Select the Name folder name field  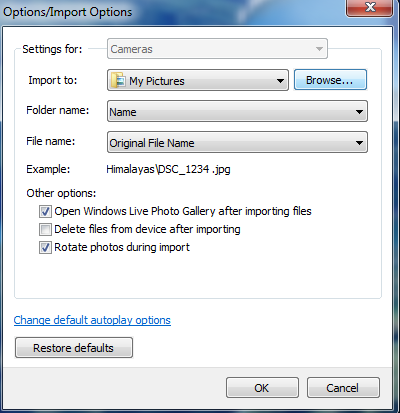[237, 112]
